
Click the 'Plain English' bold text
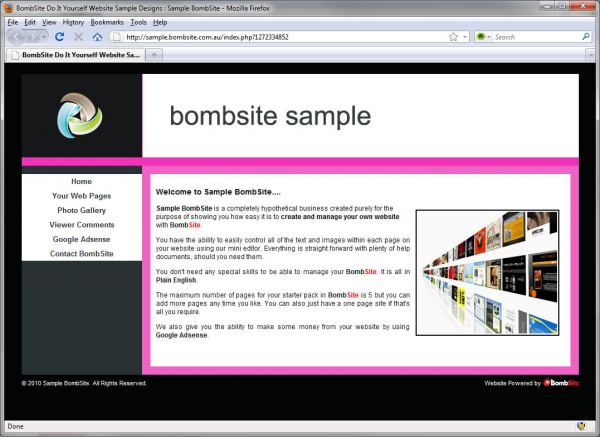click(176, 280)
